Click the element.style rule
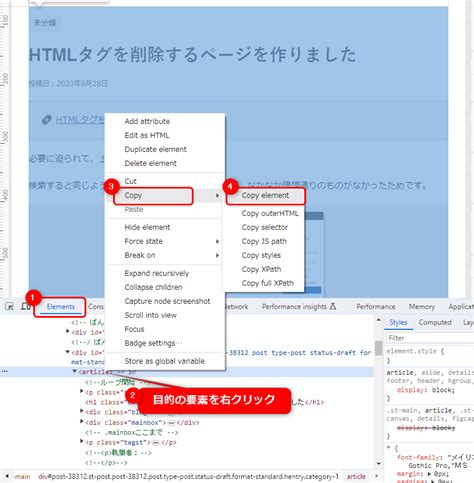474x483 pixels. 415,351
